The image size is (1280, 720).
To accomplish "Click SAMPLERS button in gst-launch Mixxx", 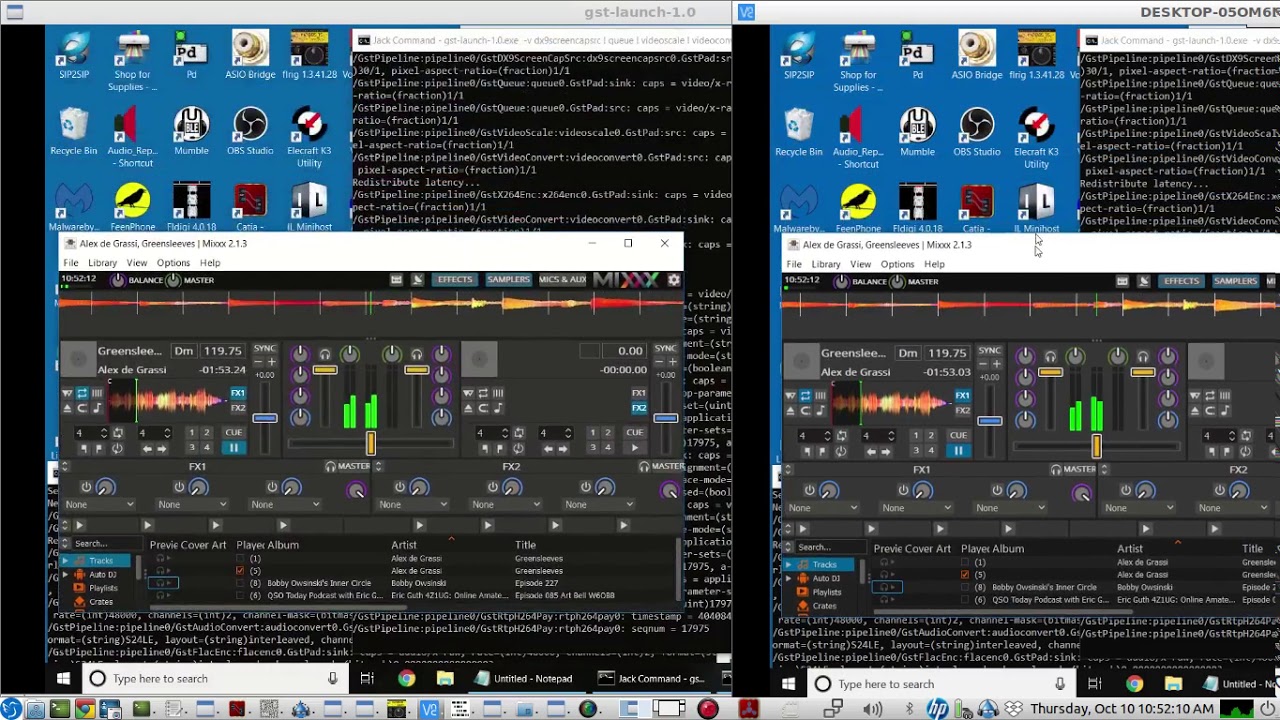I will (x=508, y=280).
